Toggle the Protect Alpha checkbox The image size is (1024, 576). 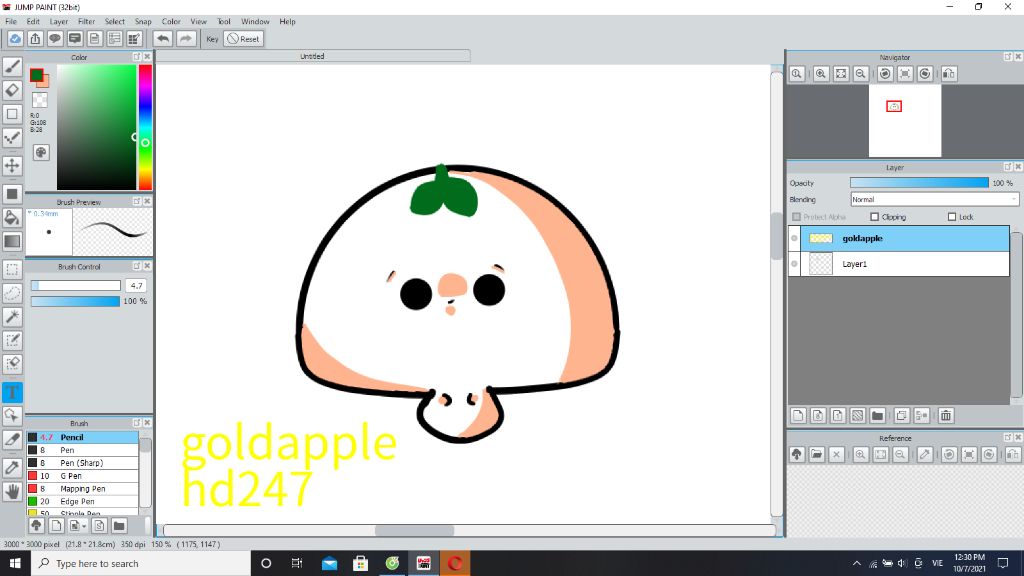796,217
